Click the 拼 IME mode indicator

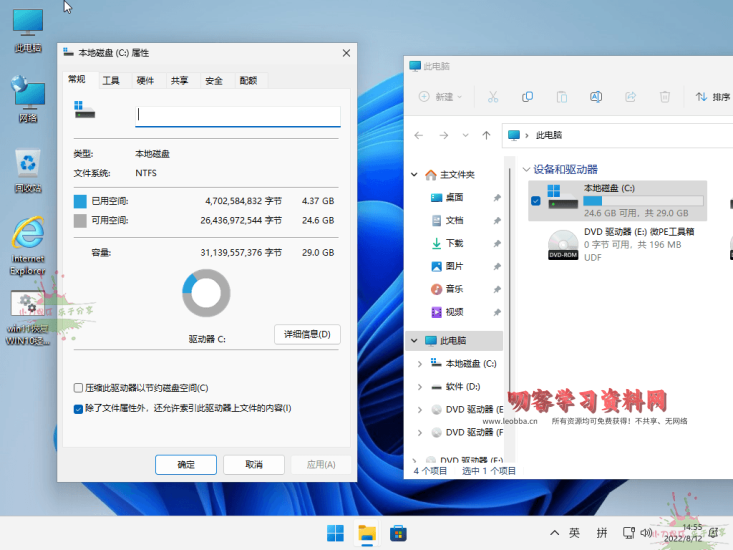[x=602, y=533]
